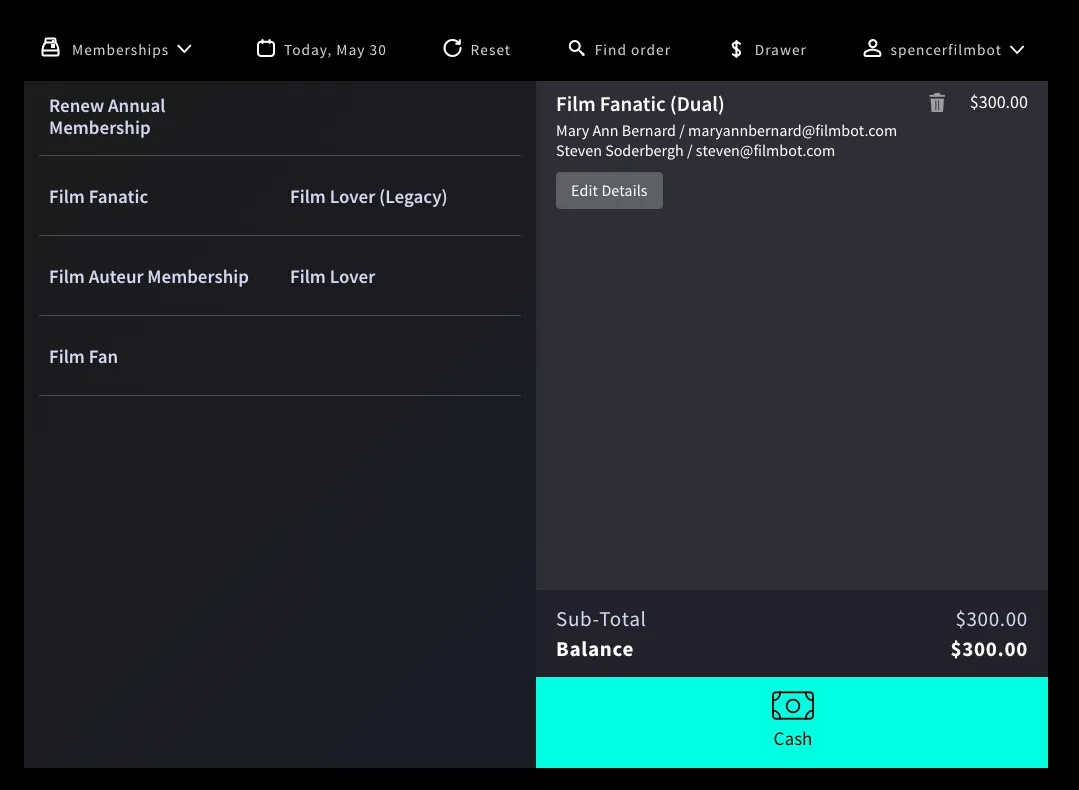Click the magnifier search icon
This screenshot has width=1079, height=790.
(x=577, y=48)
